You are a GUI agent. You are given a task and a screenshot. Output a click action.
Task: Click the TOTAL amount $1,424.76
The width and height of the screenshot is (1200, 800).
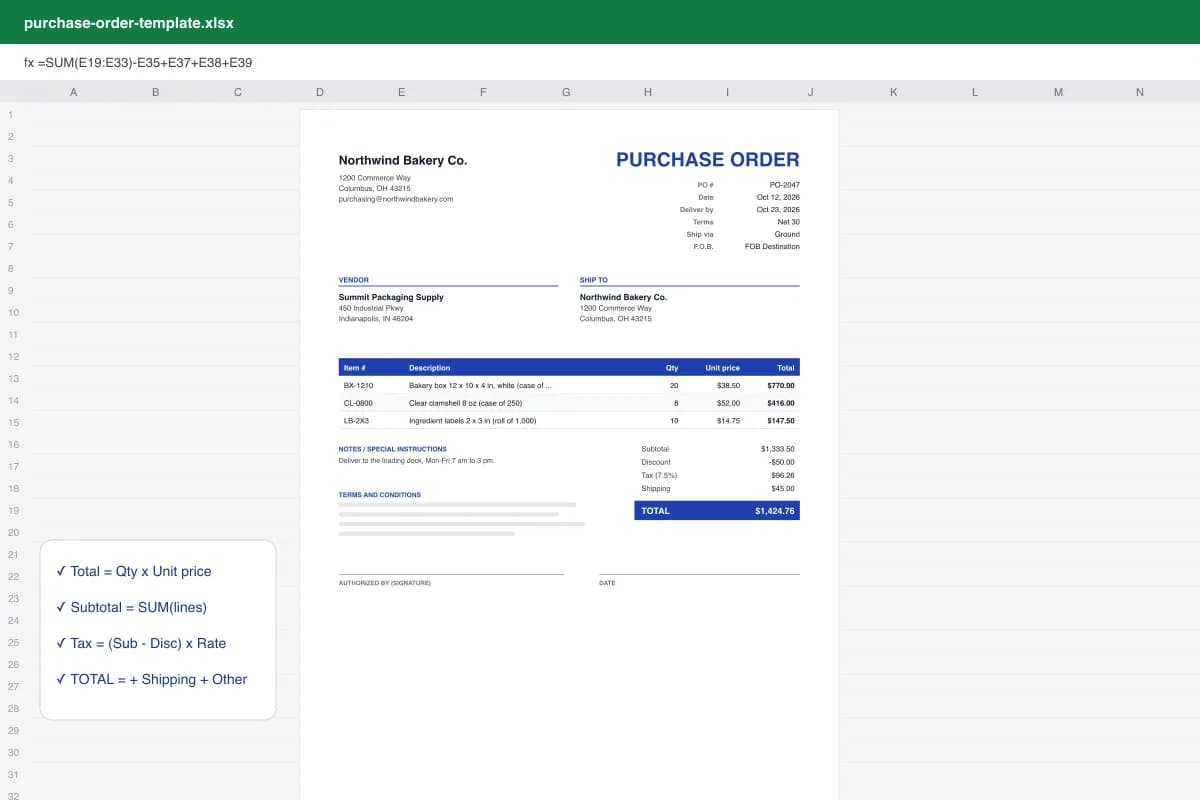coord(775,511)
